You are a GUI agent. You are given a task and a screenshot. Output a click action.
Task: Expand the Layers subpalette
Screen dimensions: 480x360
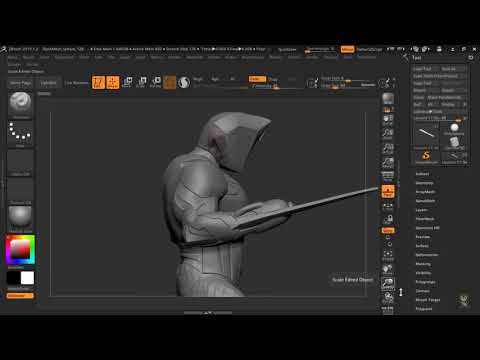click(x=422, y=210)
